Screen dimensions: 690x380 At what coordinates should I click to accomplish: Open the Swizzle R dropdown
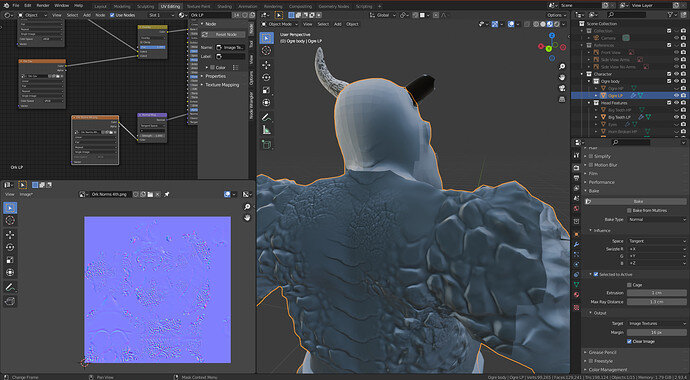(x=657, y=249)
